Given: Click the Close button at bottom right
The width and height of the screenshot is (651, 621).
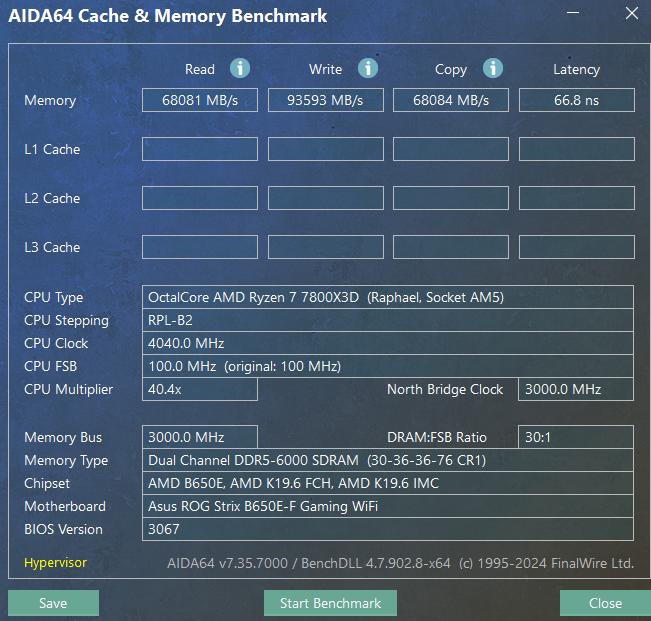Looking at the screenshot, I should pos(605,603).
